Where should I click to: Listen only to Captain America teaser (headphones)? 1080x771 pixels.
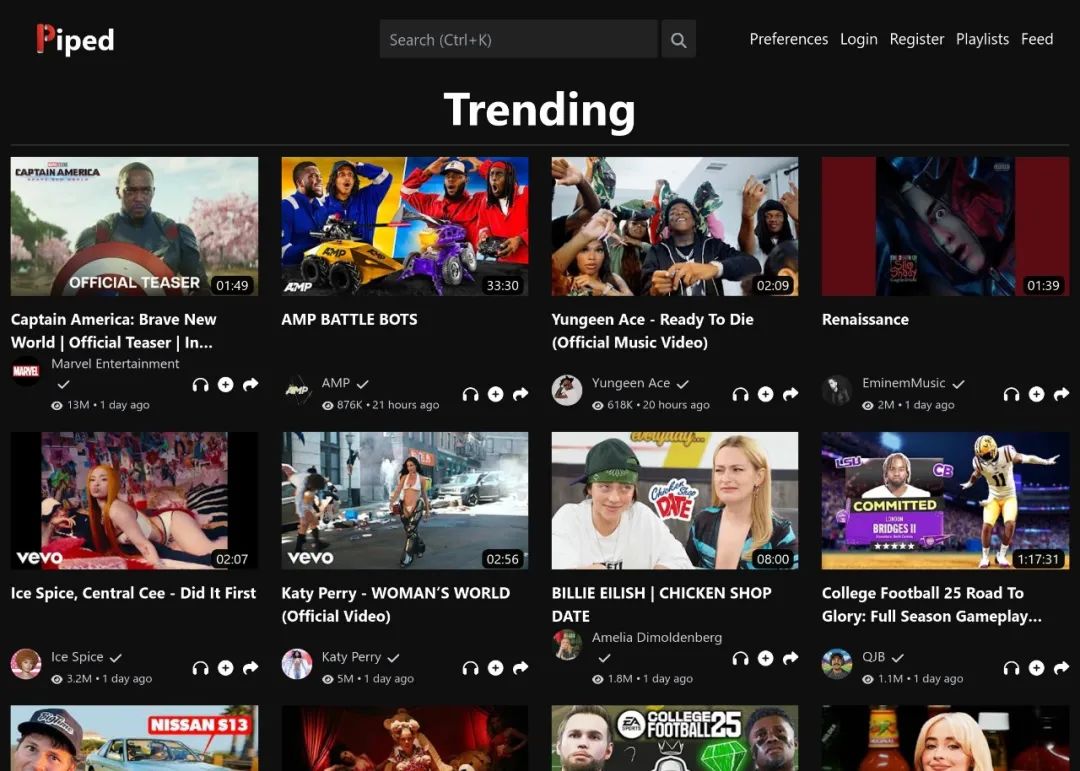click(200, 384)
